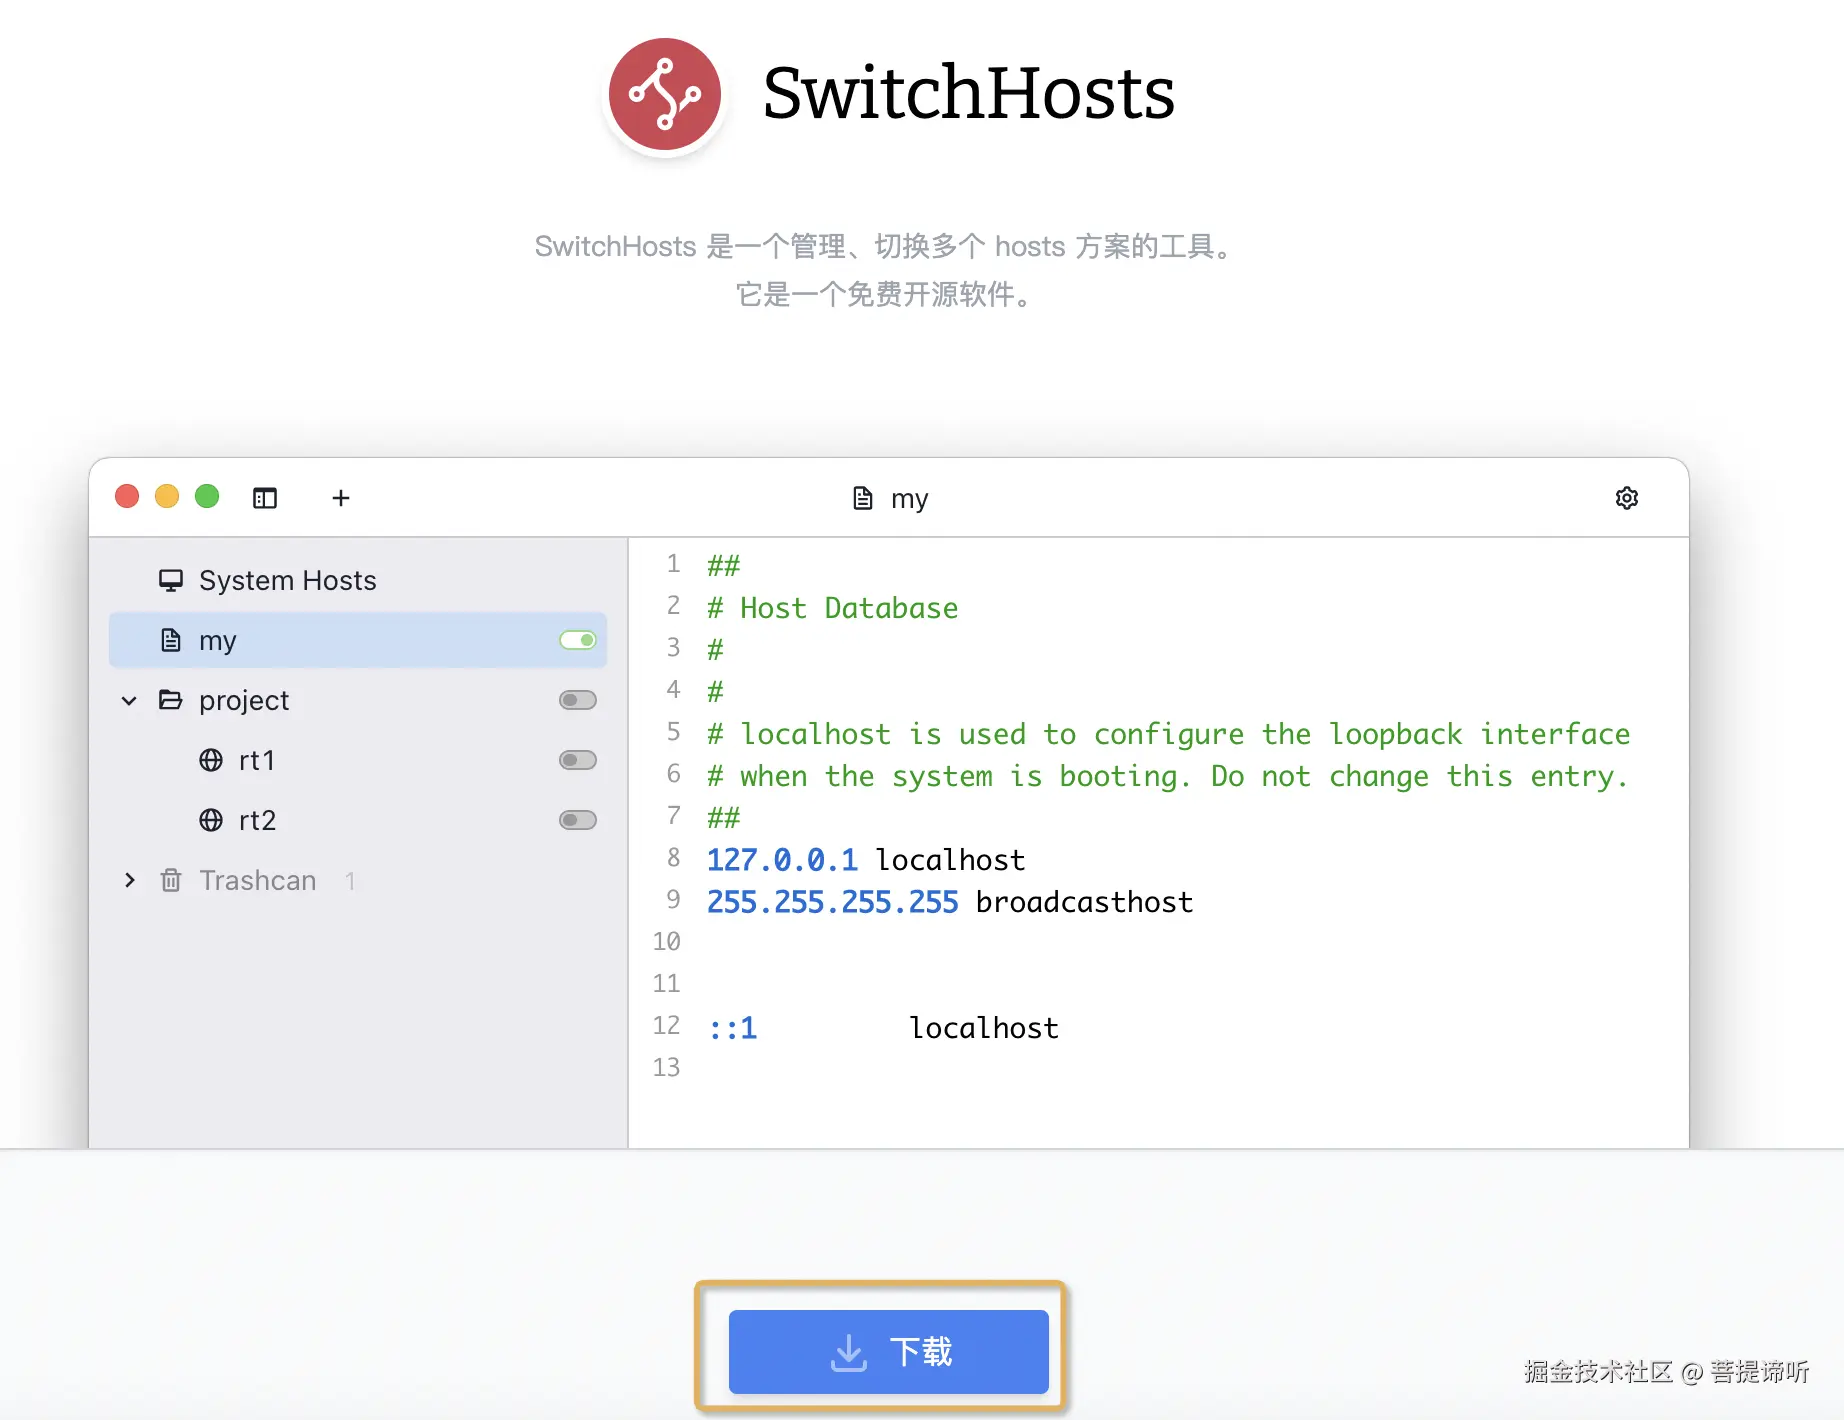Click the "# Host Database" comment line
The height and width of the screenshot is (1420, 1844).
[832, 608]
